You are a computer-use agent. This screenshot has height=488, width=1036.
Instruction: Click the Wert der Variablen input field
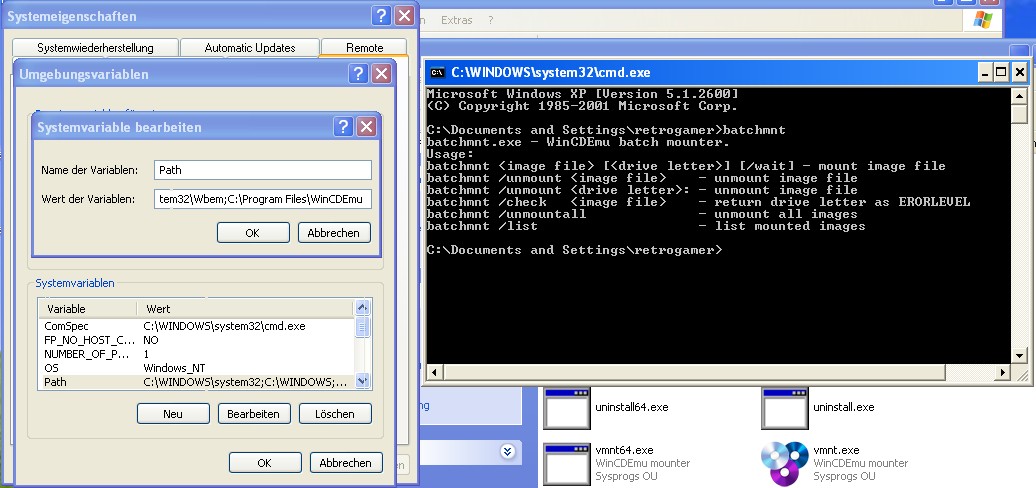click(263, 199)
